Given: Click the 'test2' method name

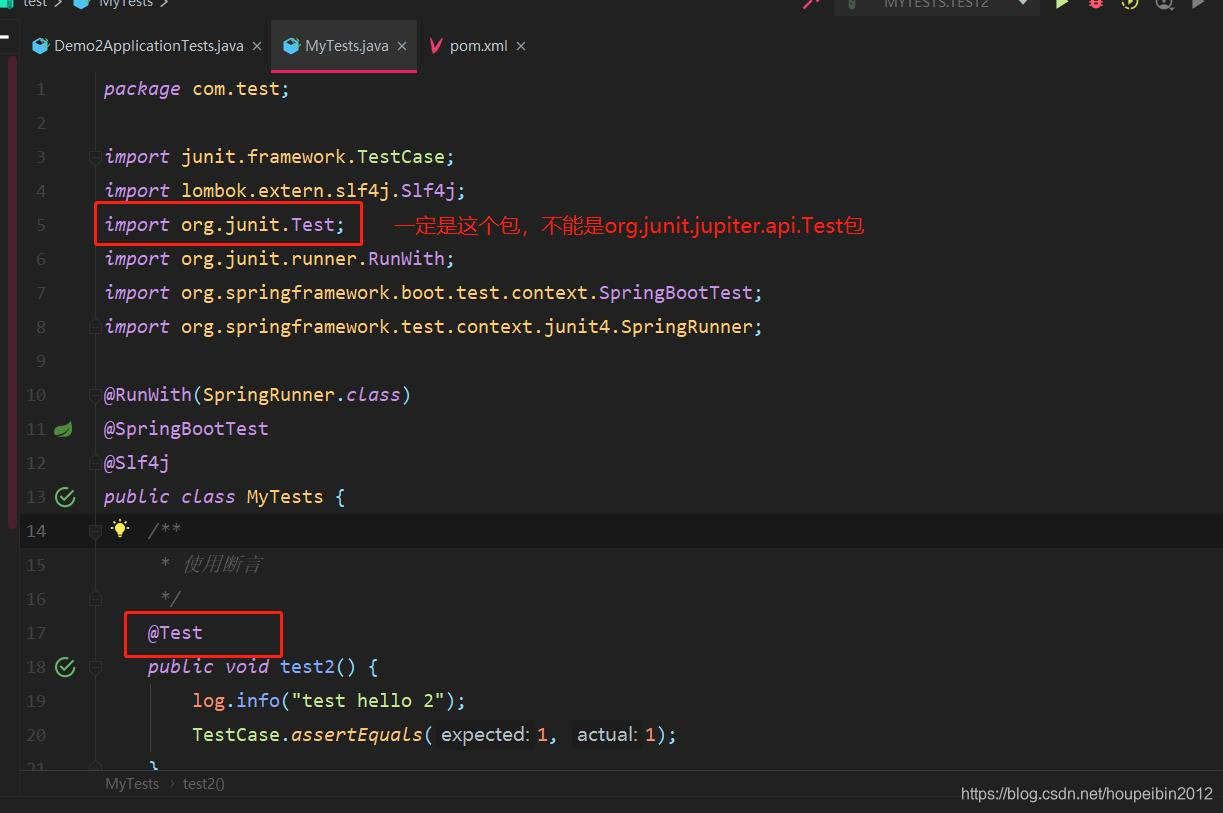Looking at the screenshot, I should (307, 667).
